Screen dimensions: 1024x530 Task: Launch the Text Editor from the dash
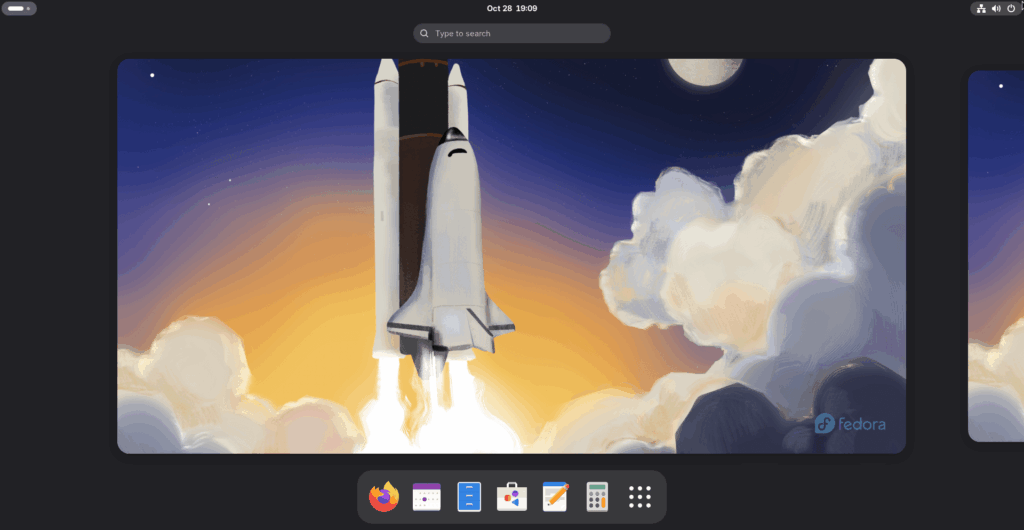tap(555, 497)
